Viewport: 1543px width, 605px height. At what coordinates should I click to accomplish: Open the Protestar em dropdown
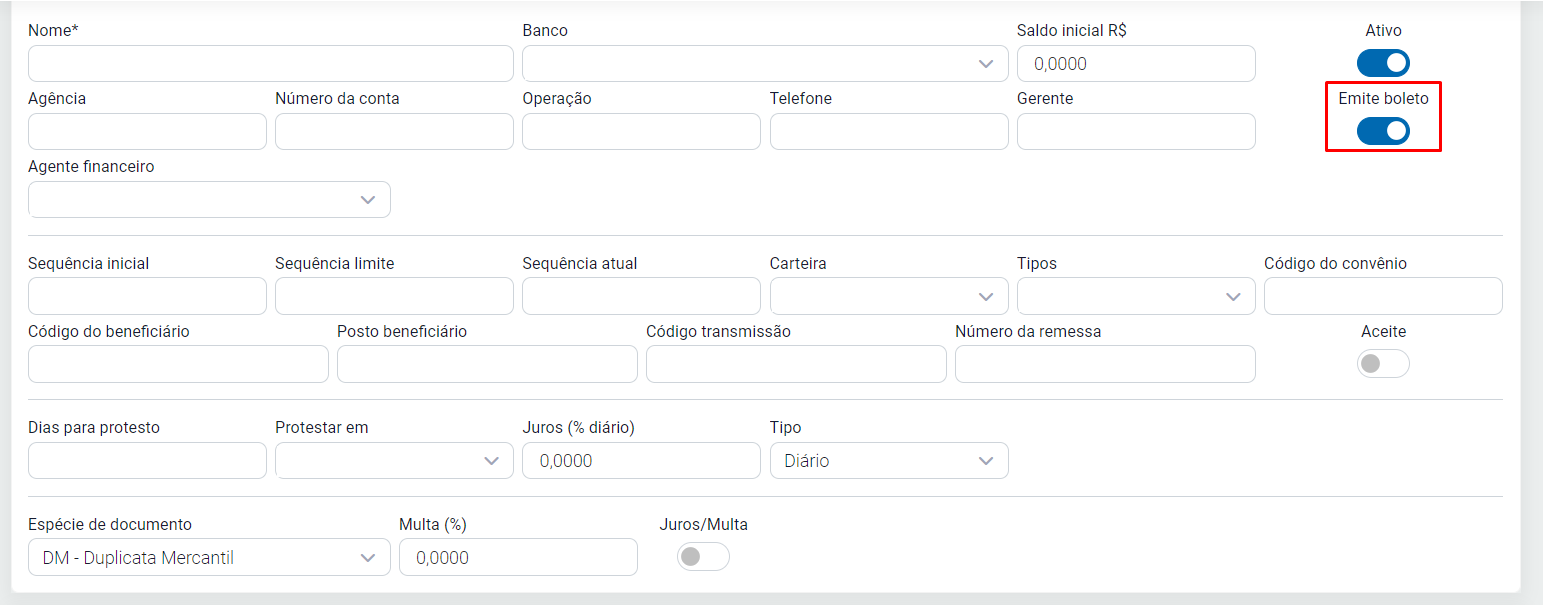tap(394, 461)
